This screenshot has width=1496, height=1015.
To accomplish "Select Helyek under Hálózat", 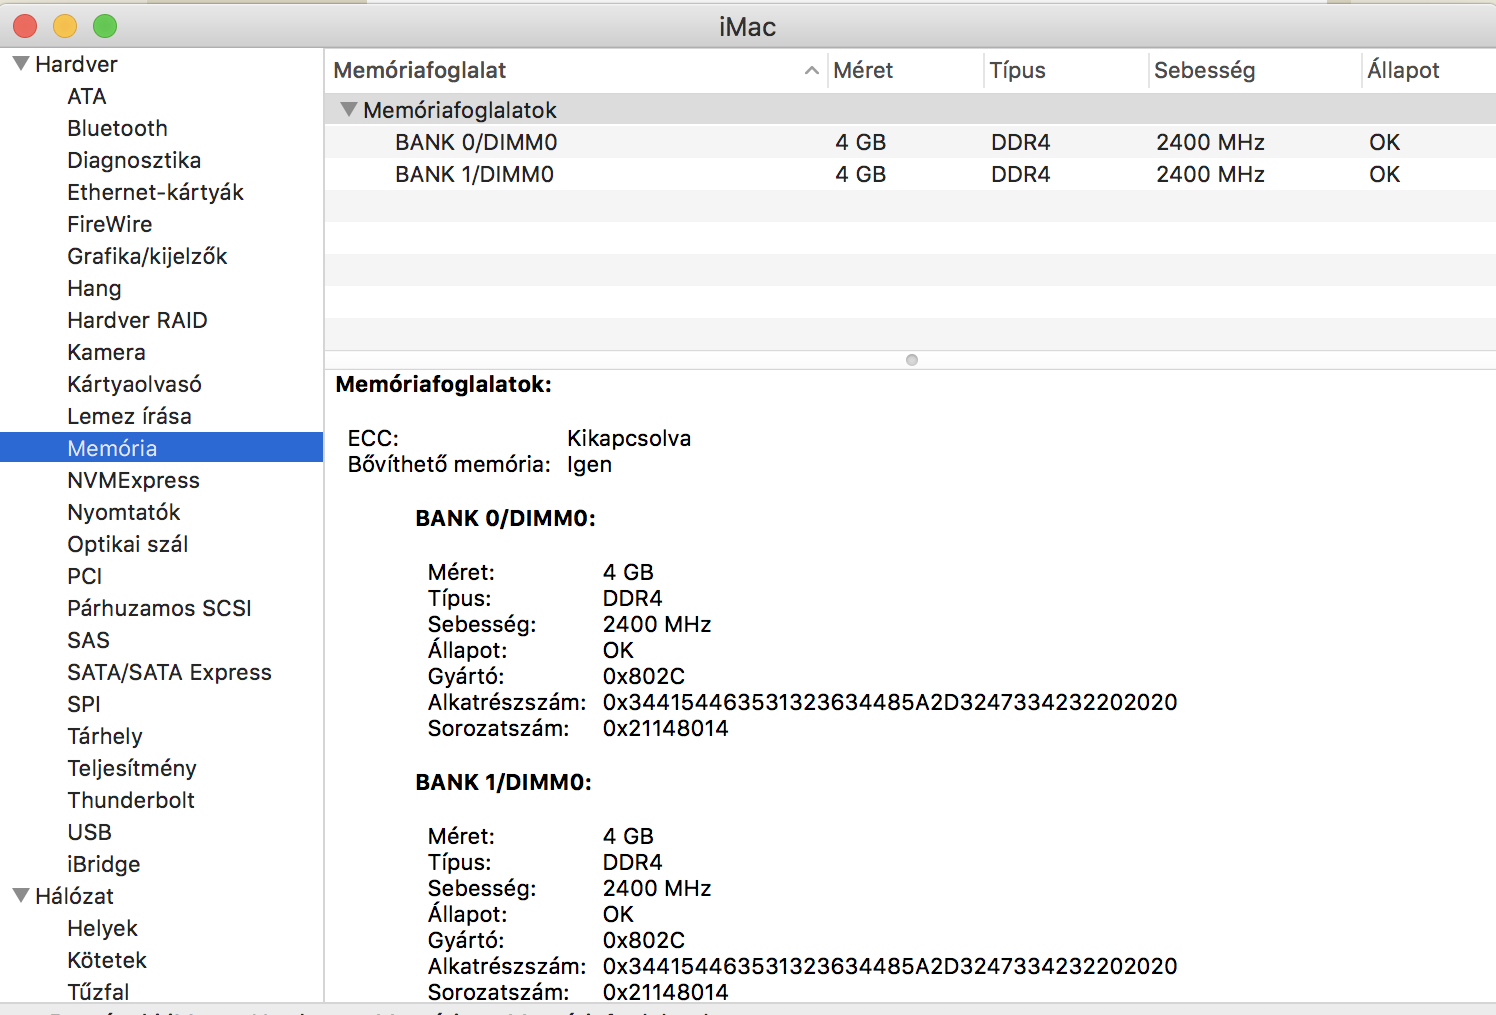I will [102, 928].
